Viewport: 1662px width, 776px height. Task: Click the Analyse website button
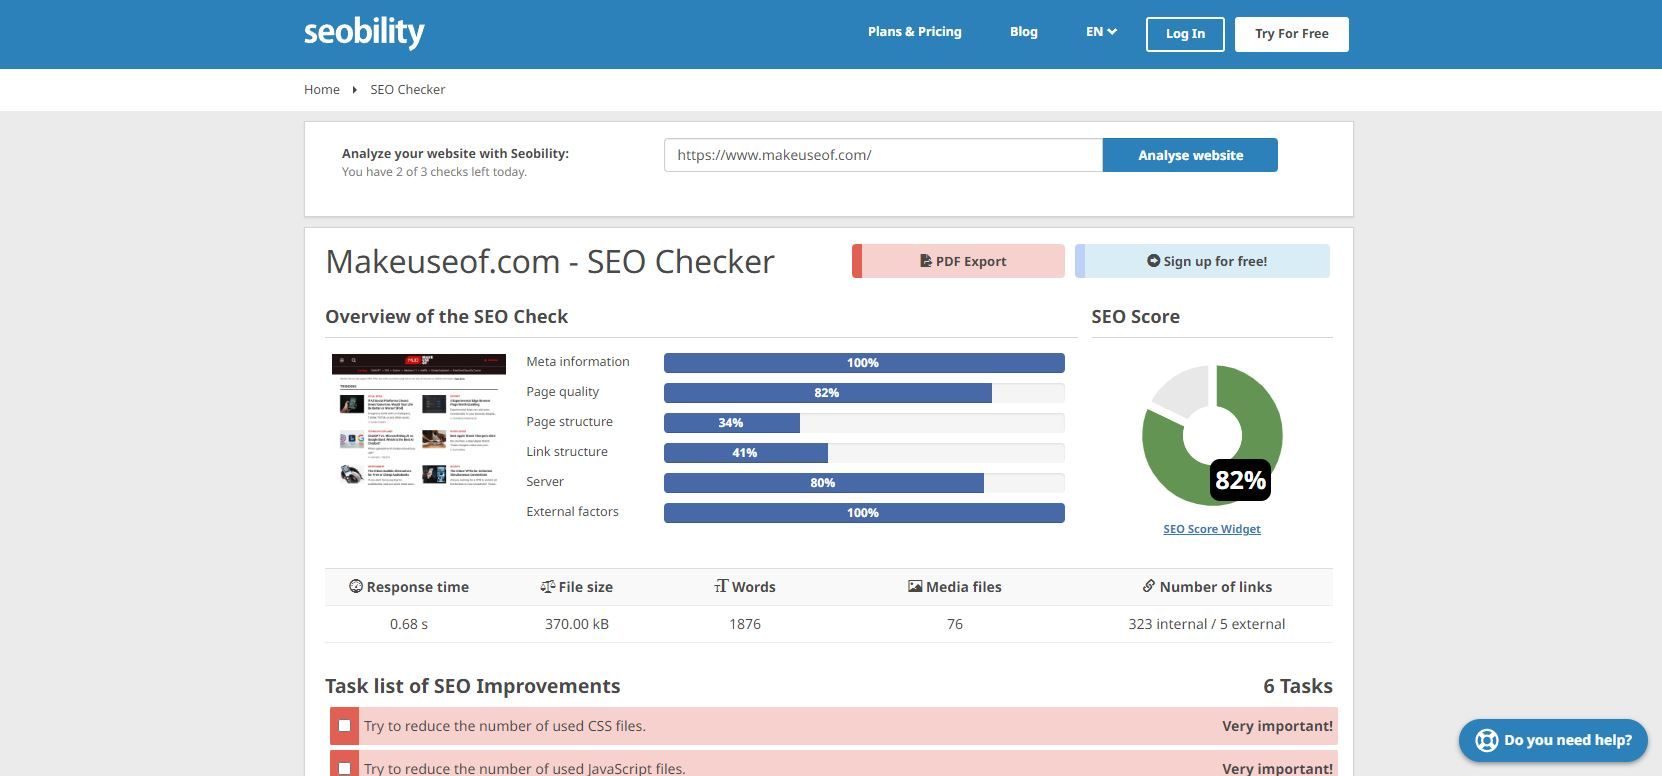pos(1190,155)
